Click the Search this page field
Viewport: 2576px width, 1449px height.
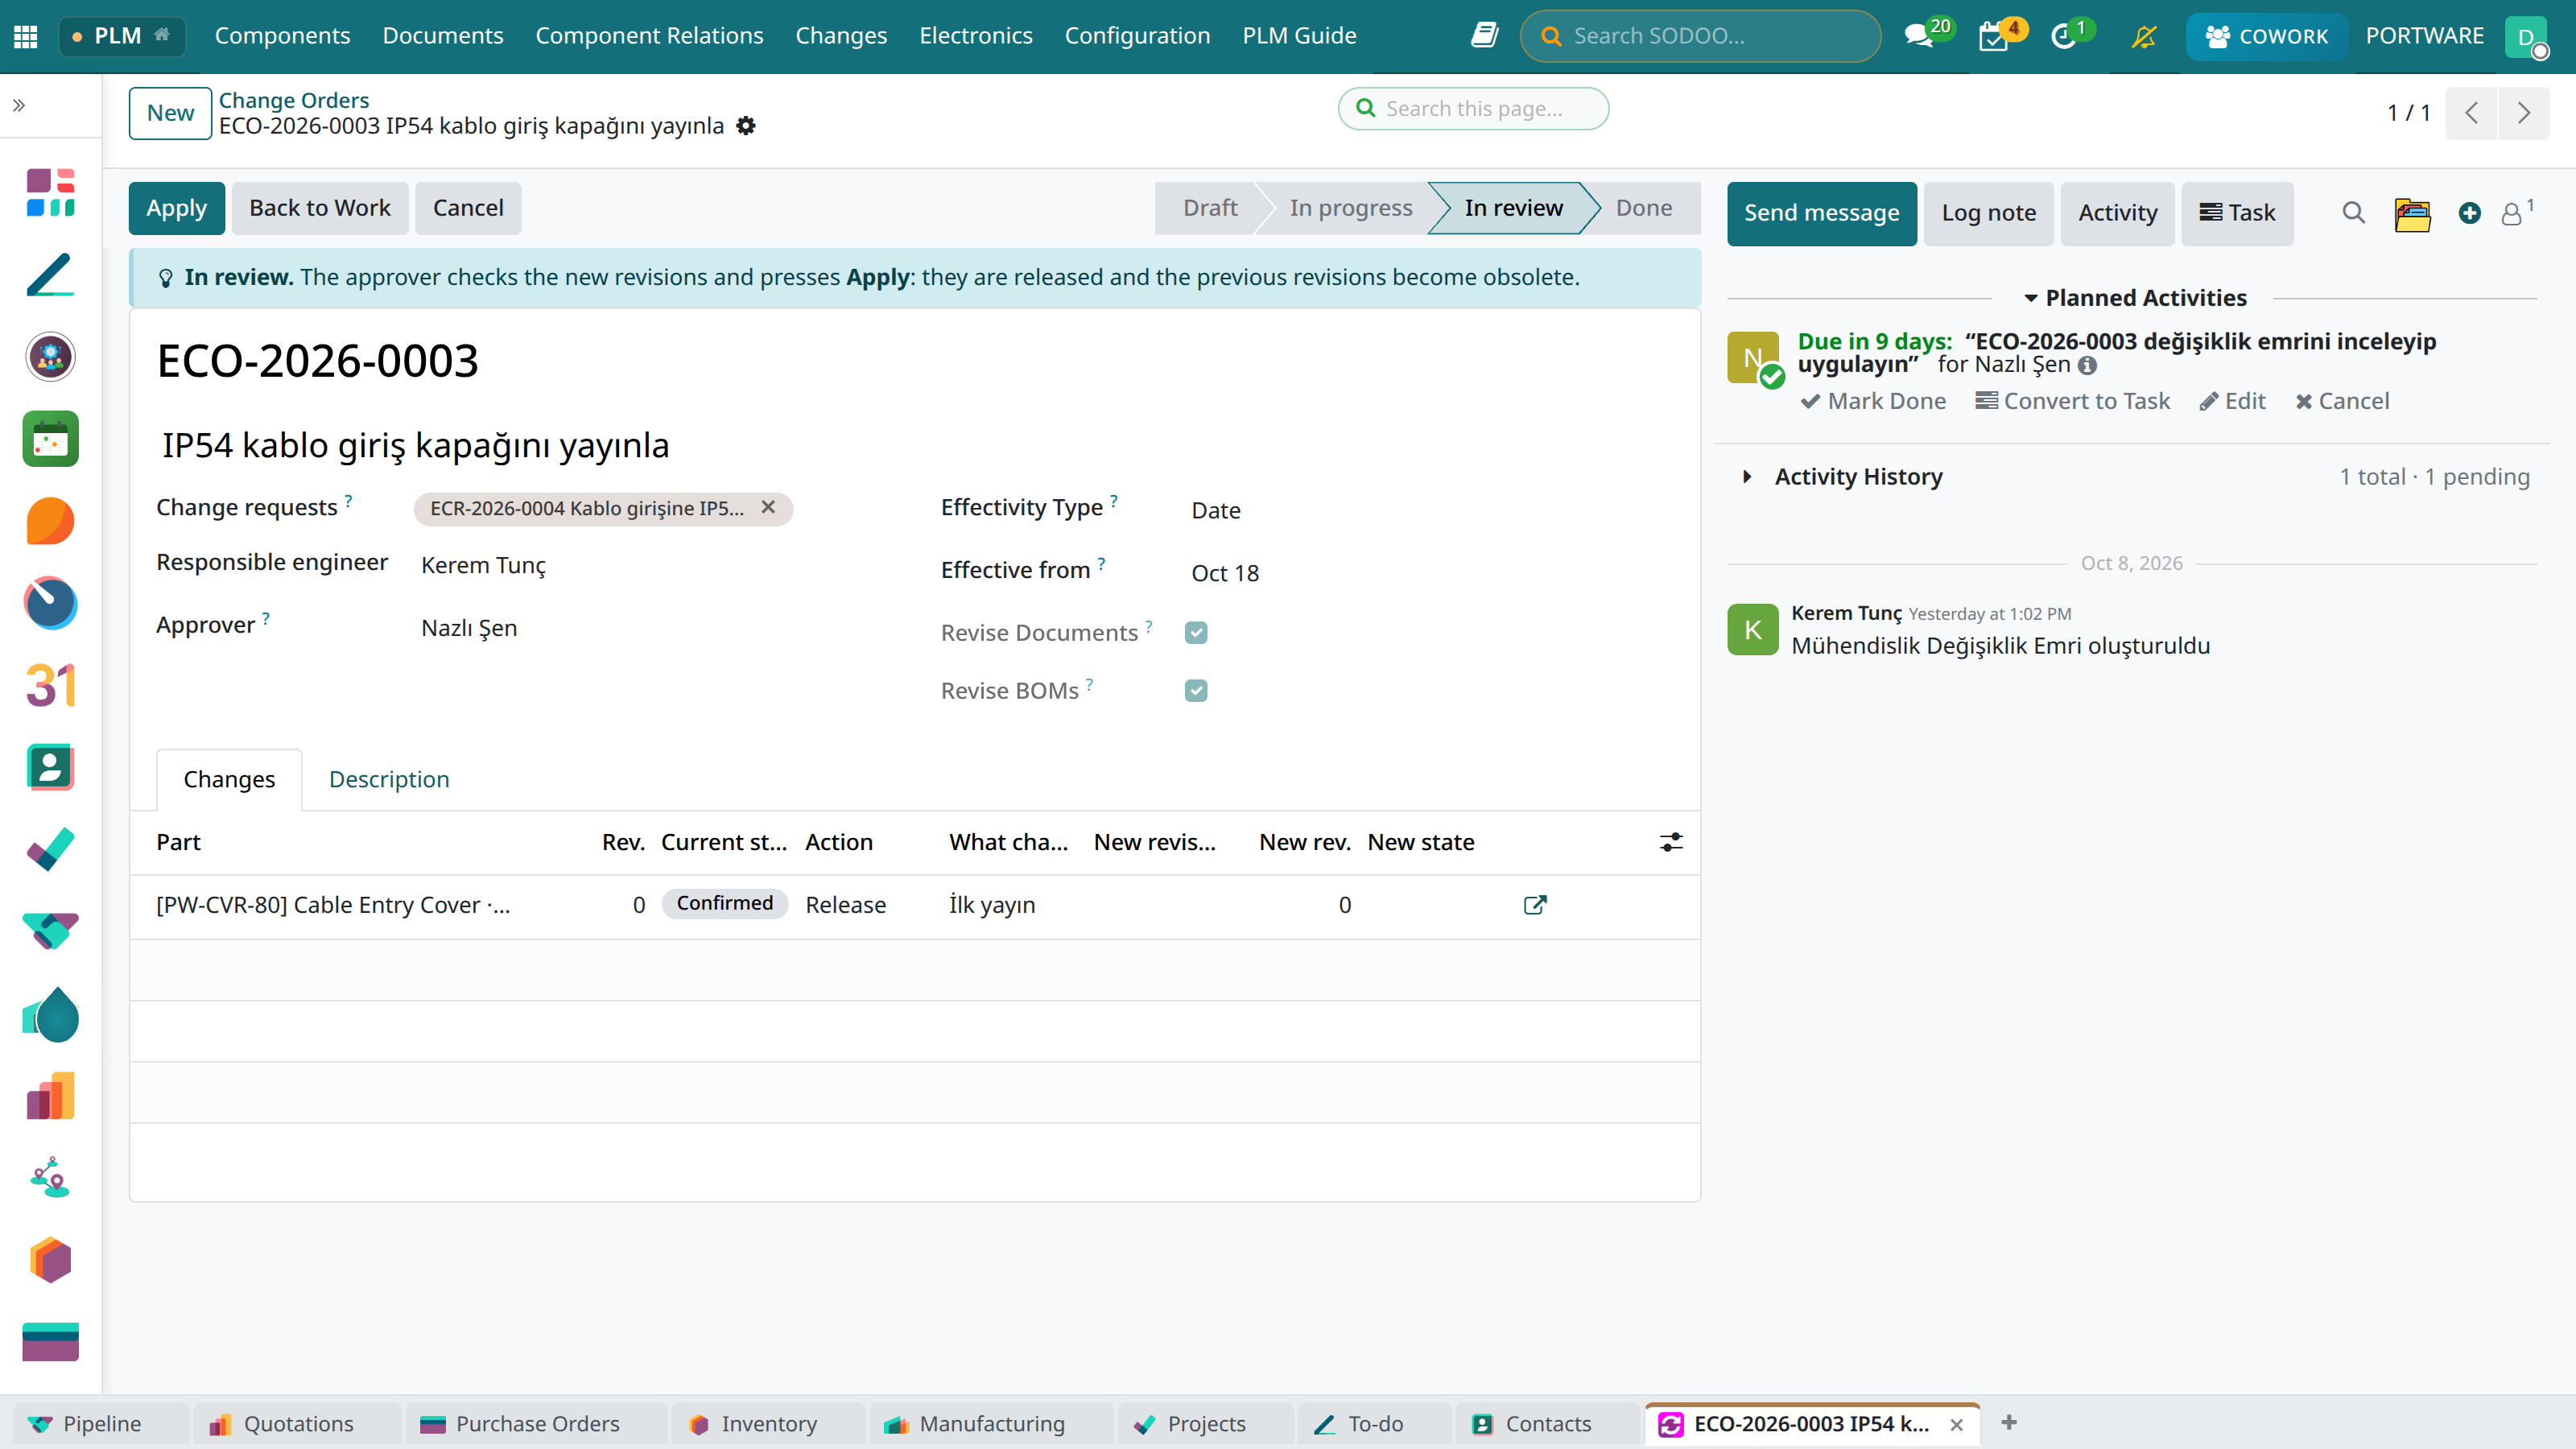pyautogui.click(x=1474, y=109)
